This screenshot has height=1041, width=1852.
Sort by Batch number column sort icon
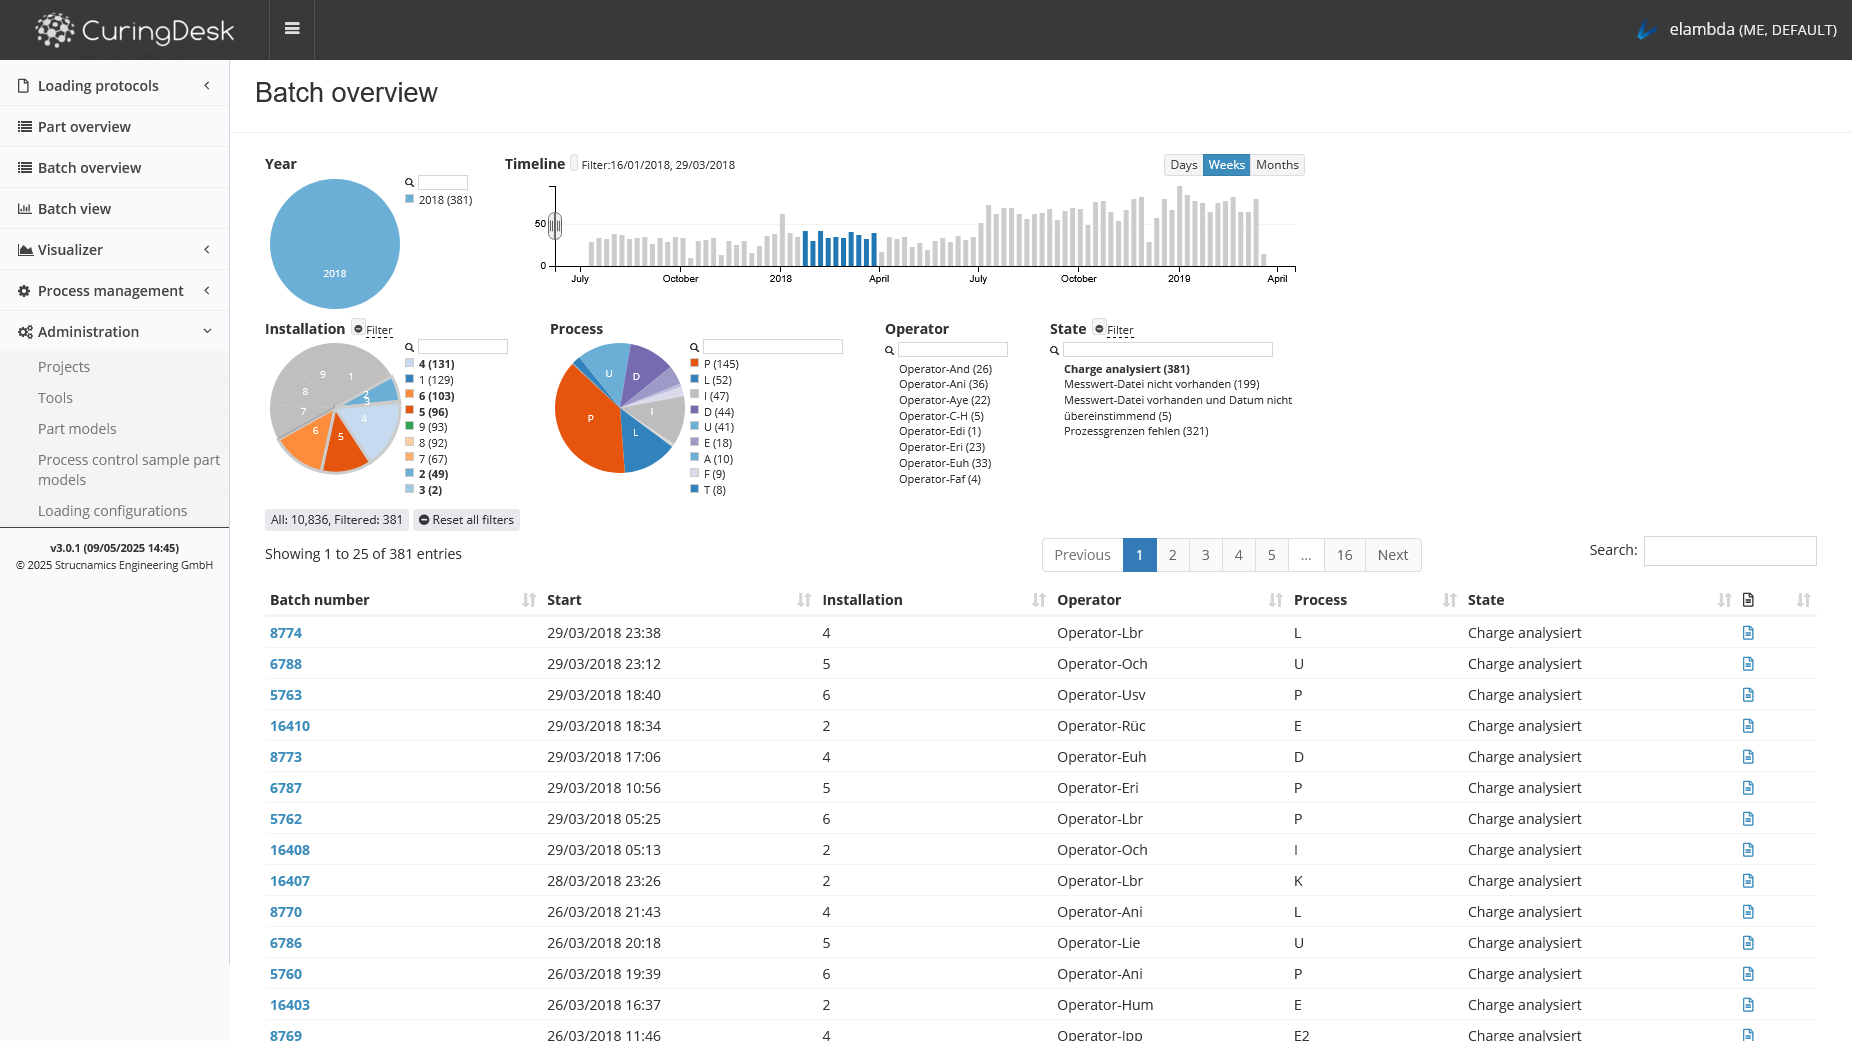click(x=528, y=600)
